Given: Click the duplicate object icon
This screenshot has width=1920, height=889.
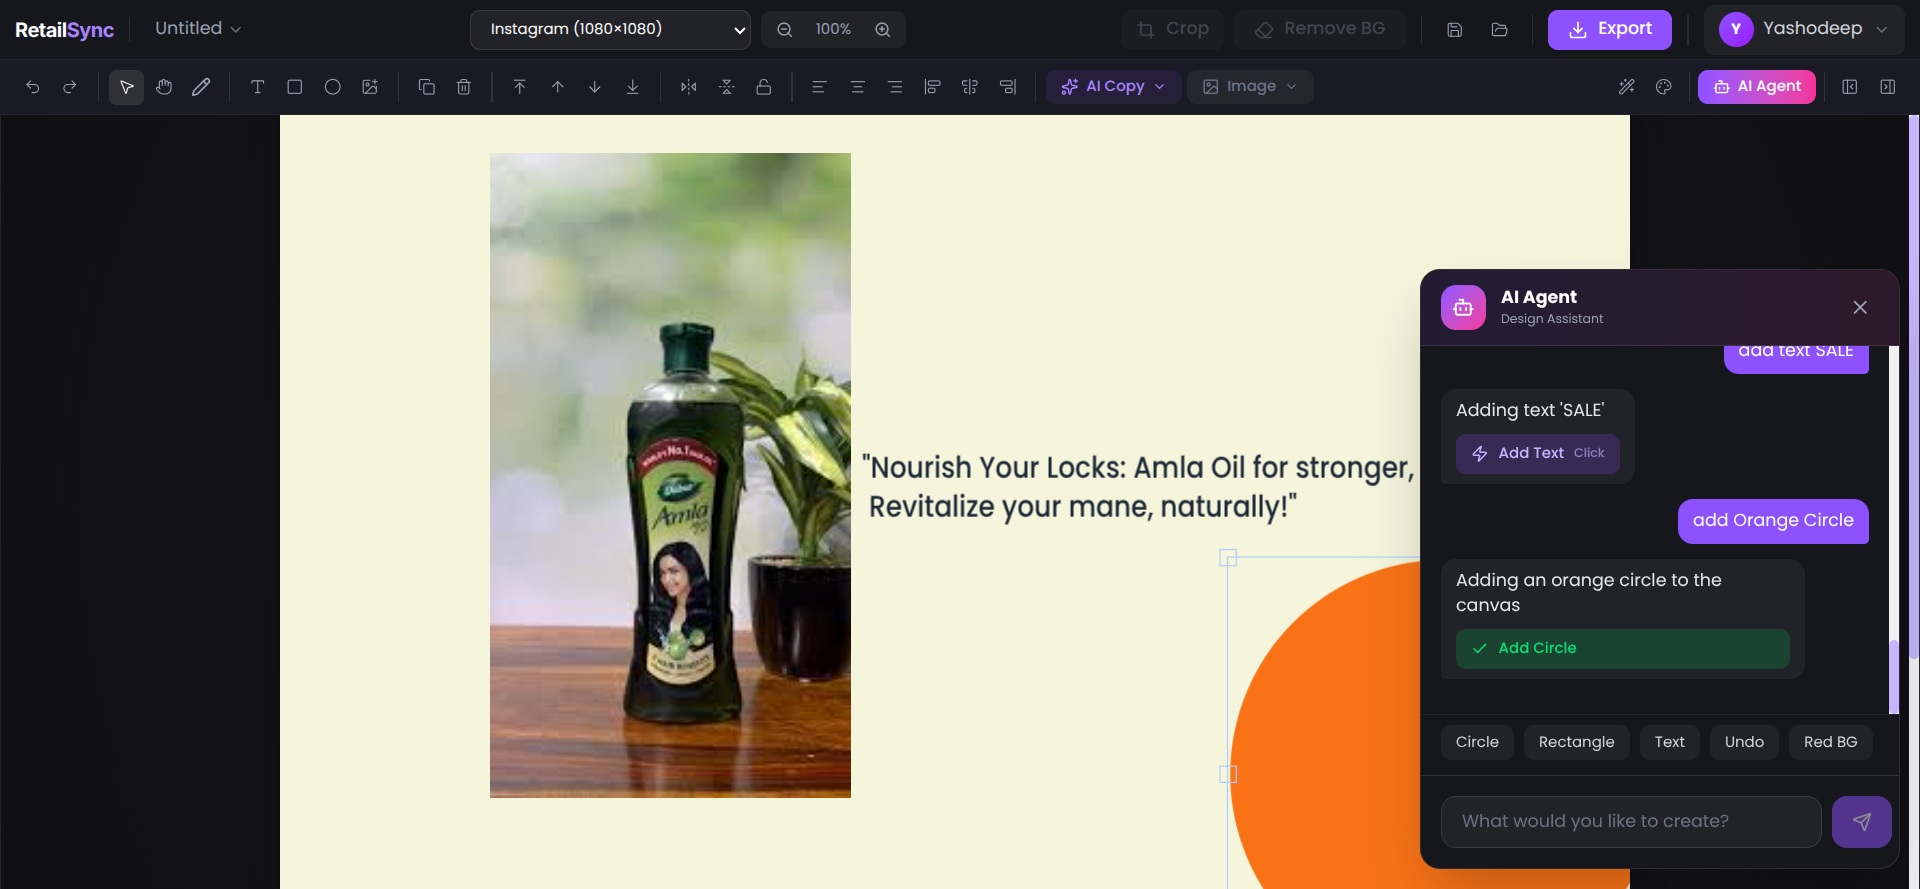Looking at the screenshot, I should (426, 87).
